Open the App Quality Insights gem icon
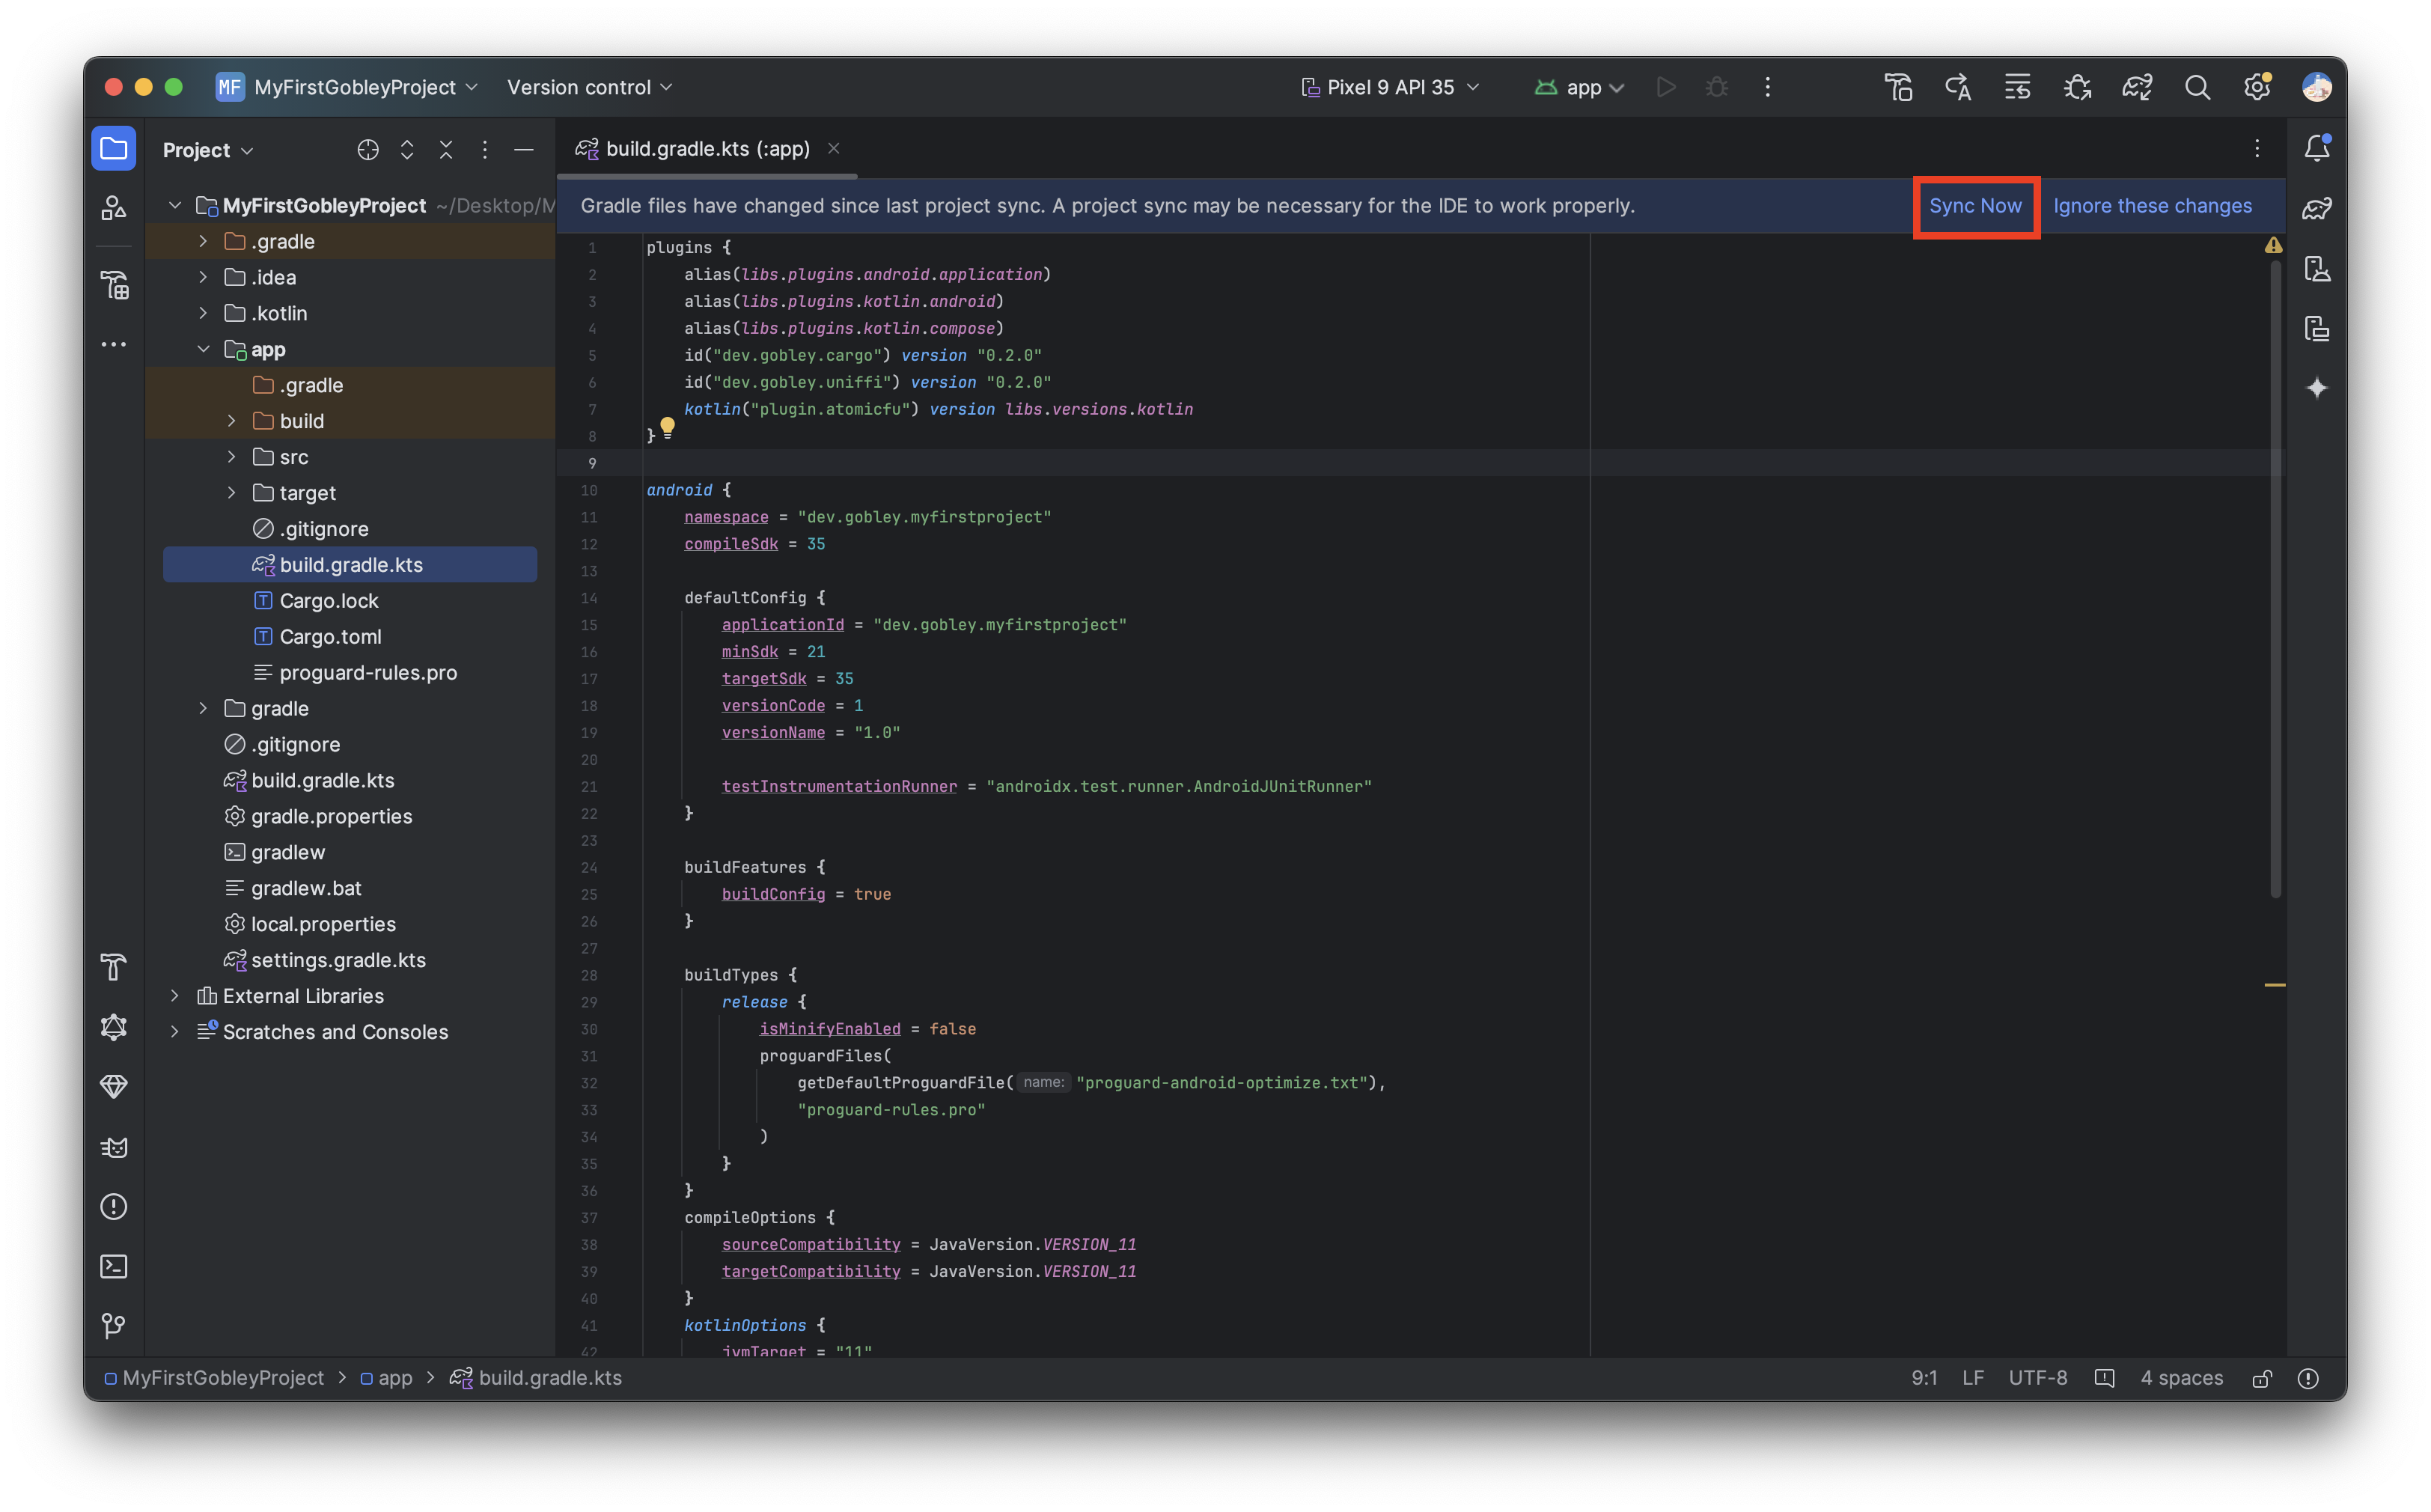 tap(114, 1087)
